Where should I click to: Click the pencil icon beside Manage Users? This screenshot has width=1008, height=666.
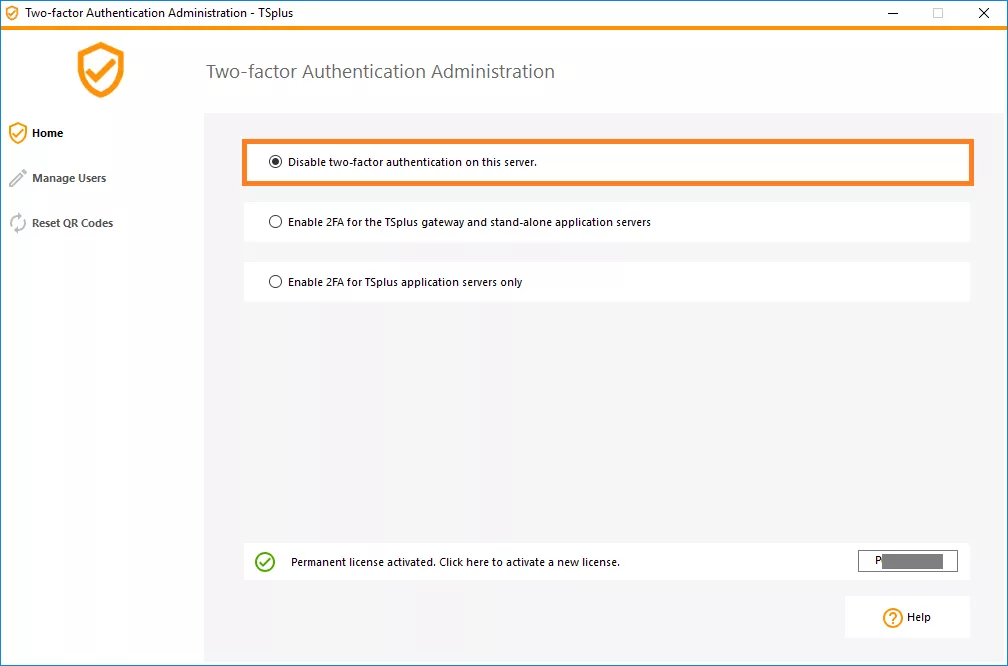pyautogui.click(x=17, y=177)
